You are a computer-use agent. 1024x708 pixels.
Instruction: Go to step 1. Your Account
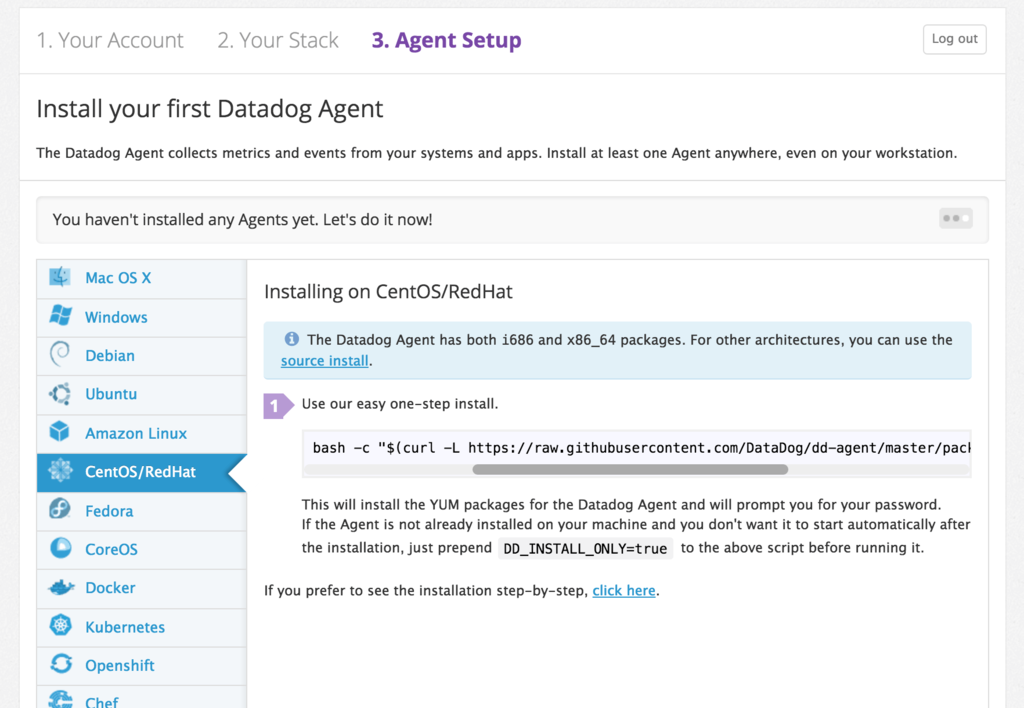click(110, 41)
